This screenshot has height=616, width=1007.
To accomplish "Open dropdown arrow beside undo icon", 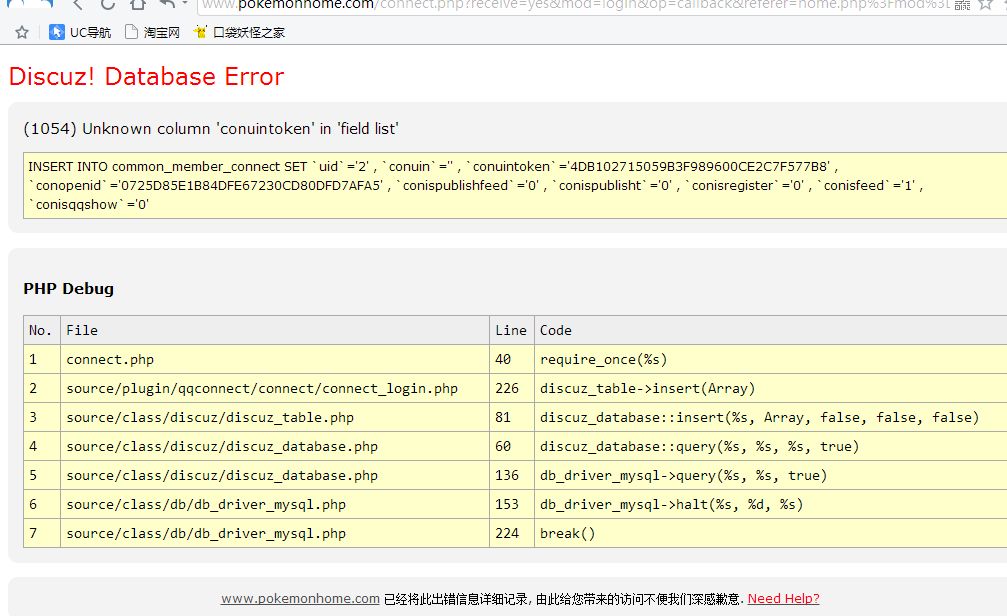I will coord(185,4).
